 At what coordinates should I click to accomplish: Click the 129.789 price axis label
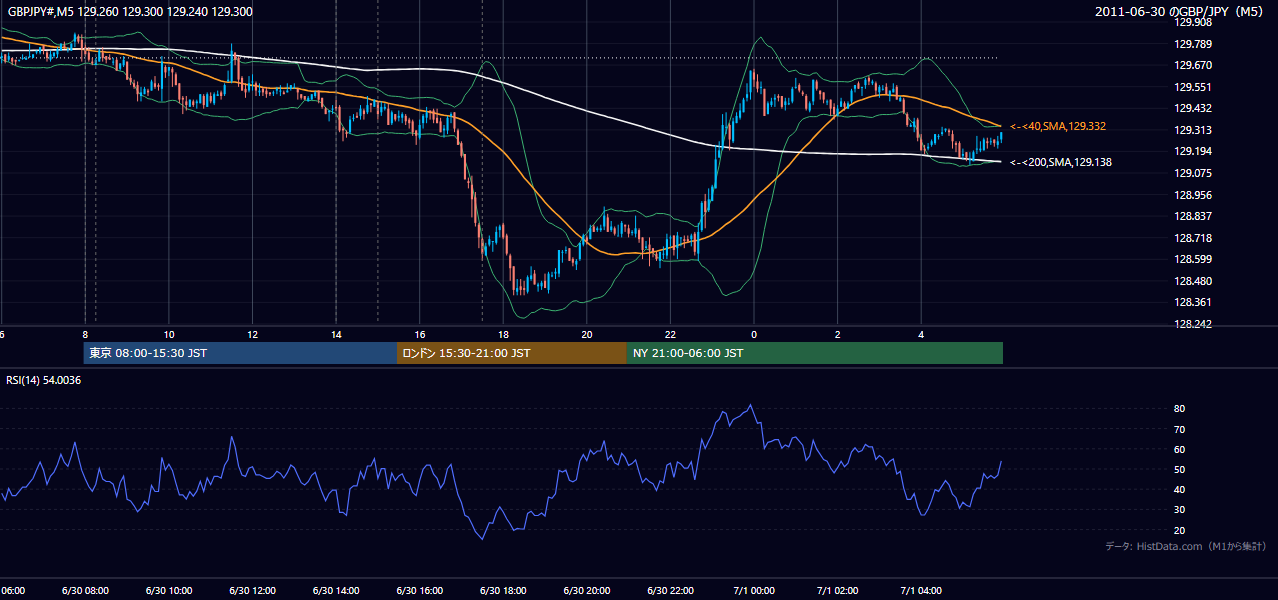pyautogui.click(x=1193, y=44)
